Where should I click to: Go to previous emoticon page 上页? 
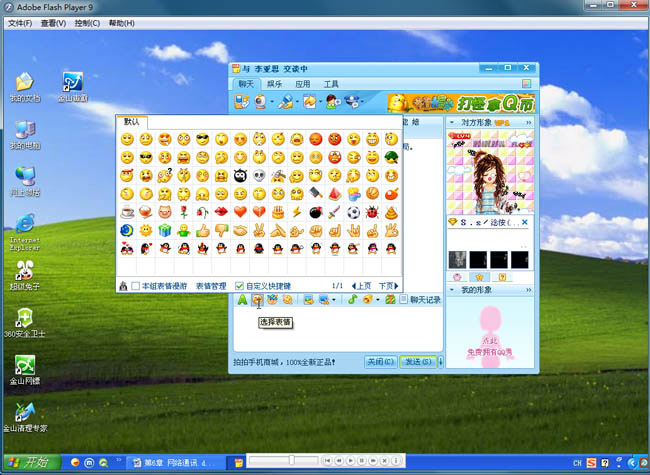tap(361, 286)
